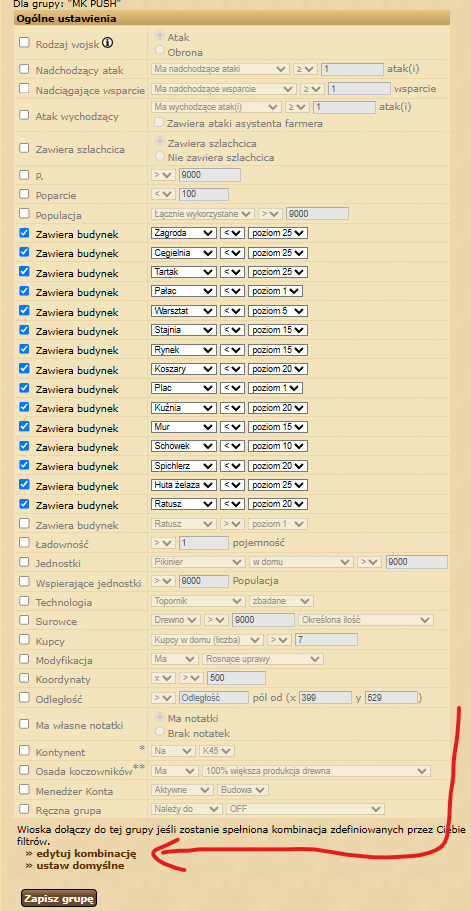Tick the Kontynent filter checkbox
The image size is (471, 911).
click(24, 751)
